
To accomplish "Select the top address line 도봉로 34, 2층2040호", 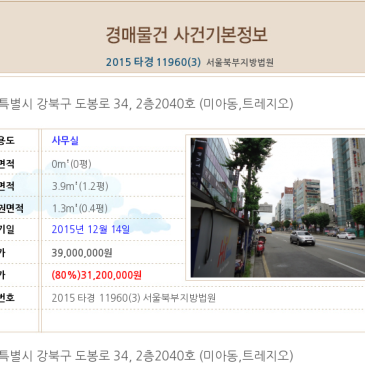I will click(x=146, y=104).
